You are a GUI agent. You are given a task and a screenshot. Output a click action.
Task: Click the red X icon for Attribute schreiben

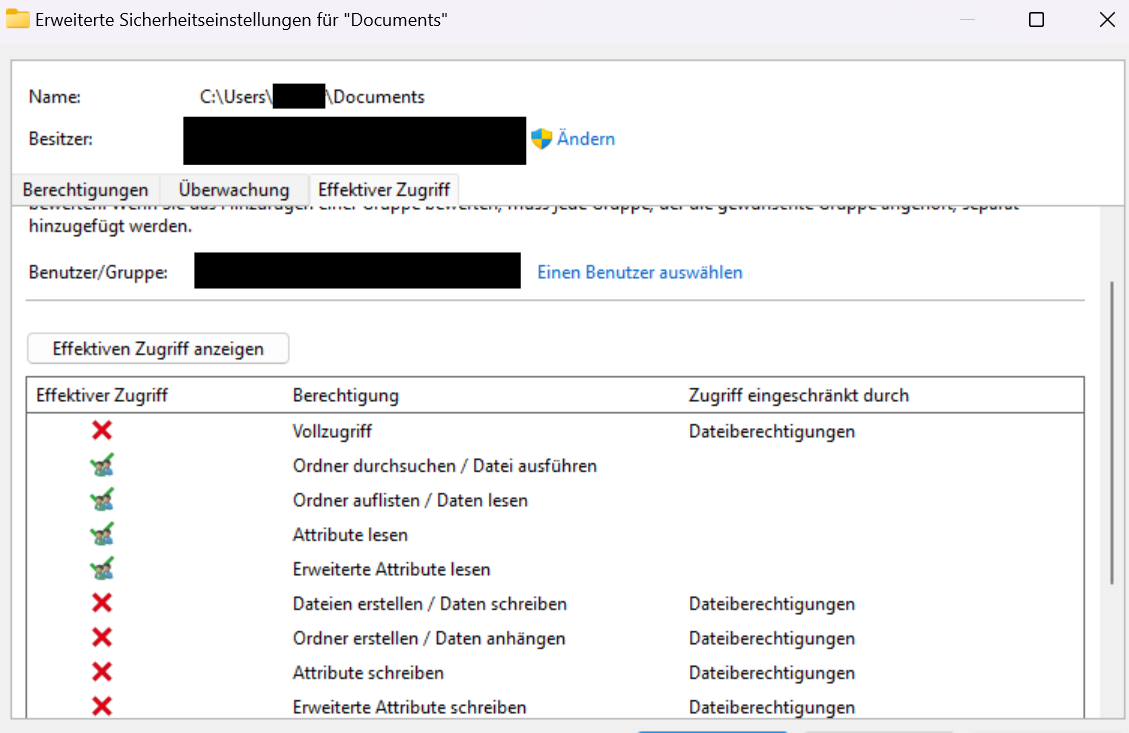pos(102,672)
